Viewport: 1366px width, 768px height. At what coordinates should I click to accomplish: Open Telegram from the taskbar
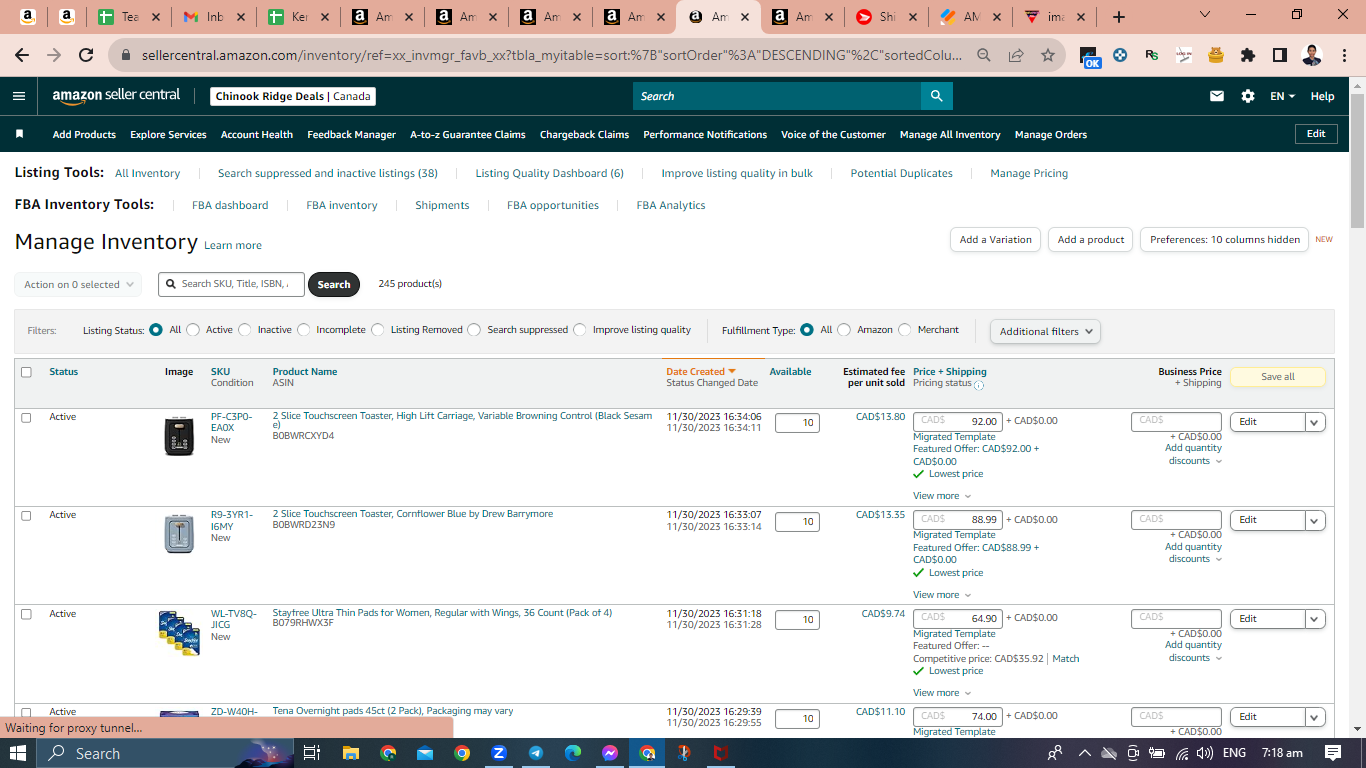coord(536,753)
